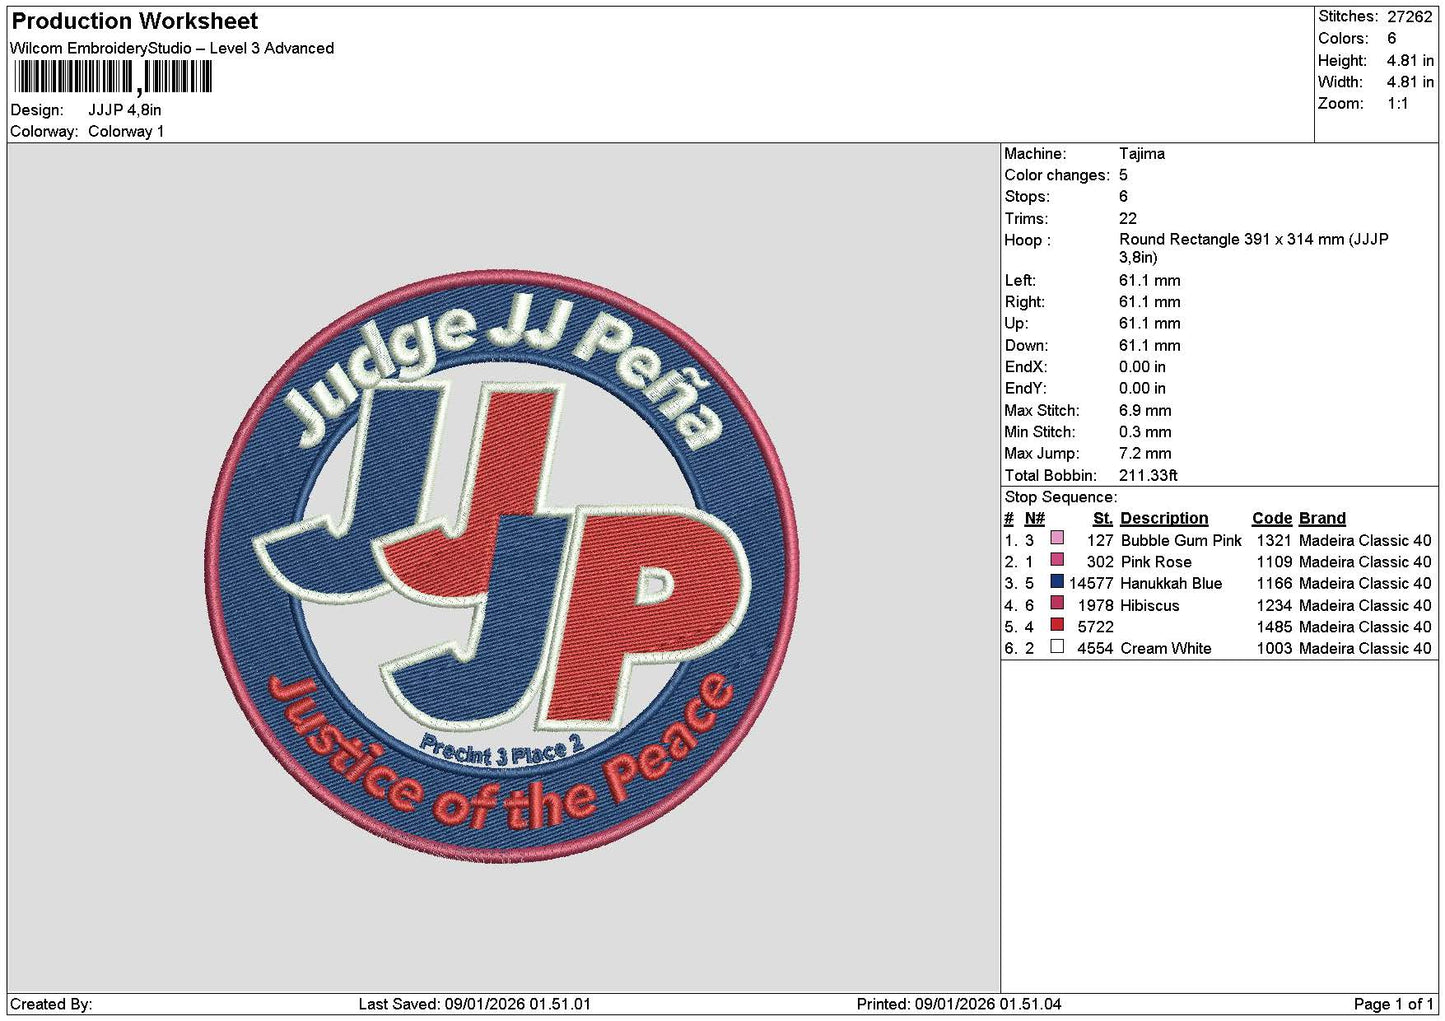This screenshot has height=1021, width=1445.
Task: Click the EndX value 0.00 in
Action: 1142,367
